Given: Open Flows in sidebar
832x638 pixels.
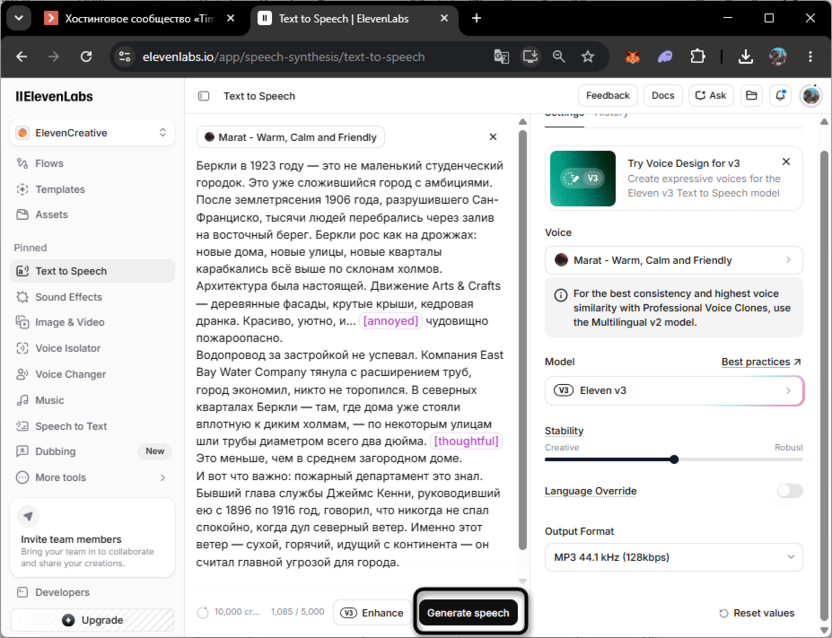Looking at the screenshot, I should [92, 163].
